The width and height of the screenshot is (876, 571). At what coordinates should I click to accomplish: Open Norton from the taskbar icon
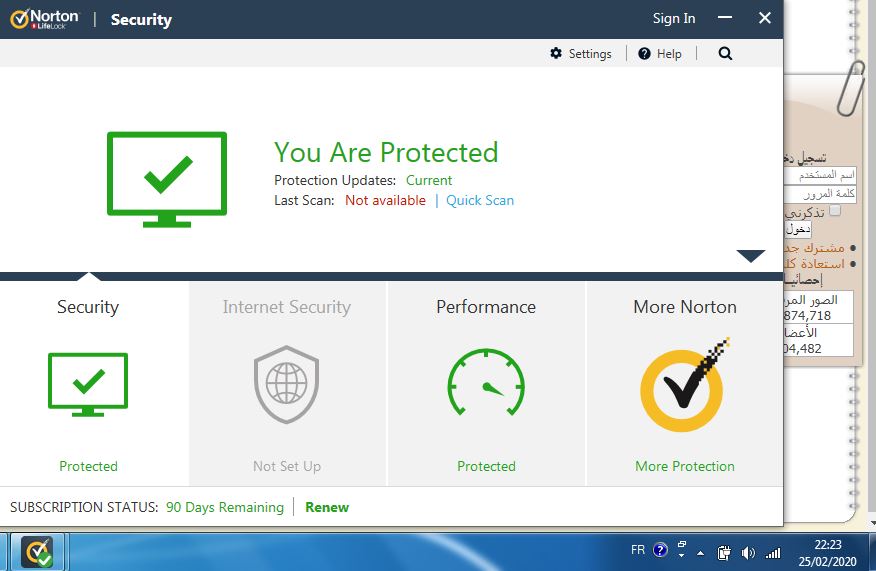(x=37, y=552)
